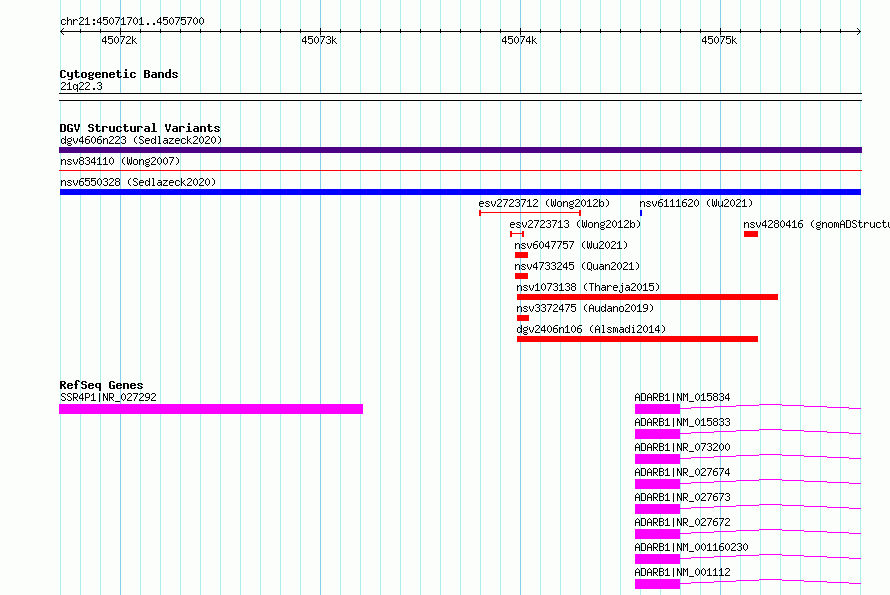Select the ADARB1 NR_027674 magenta exon block
The image size is (890, 595).
pos(657,484)
